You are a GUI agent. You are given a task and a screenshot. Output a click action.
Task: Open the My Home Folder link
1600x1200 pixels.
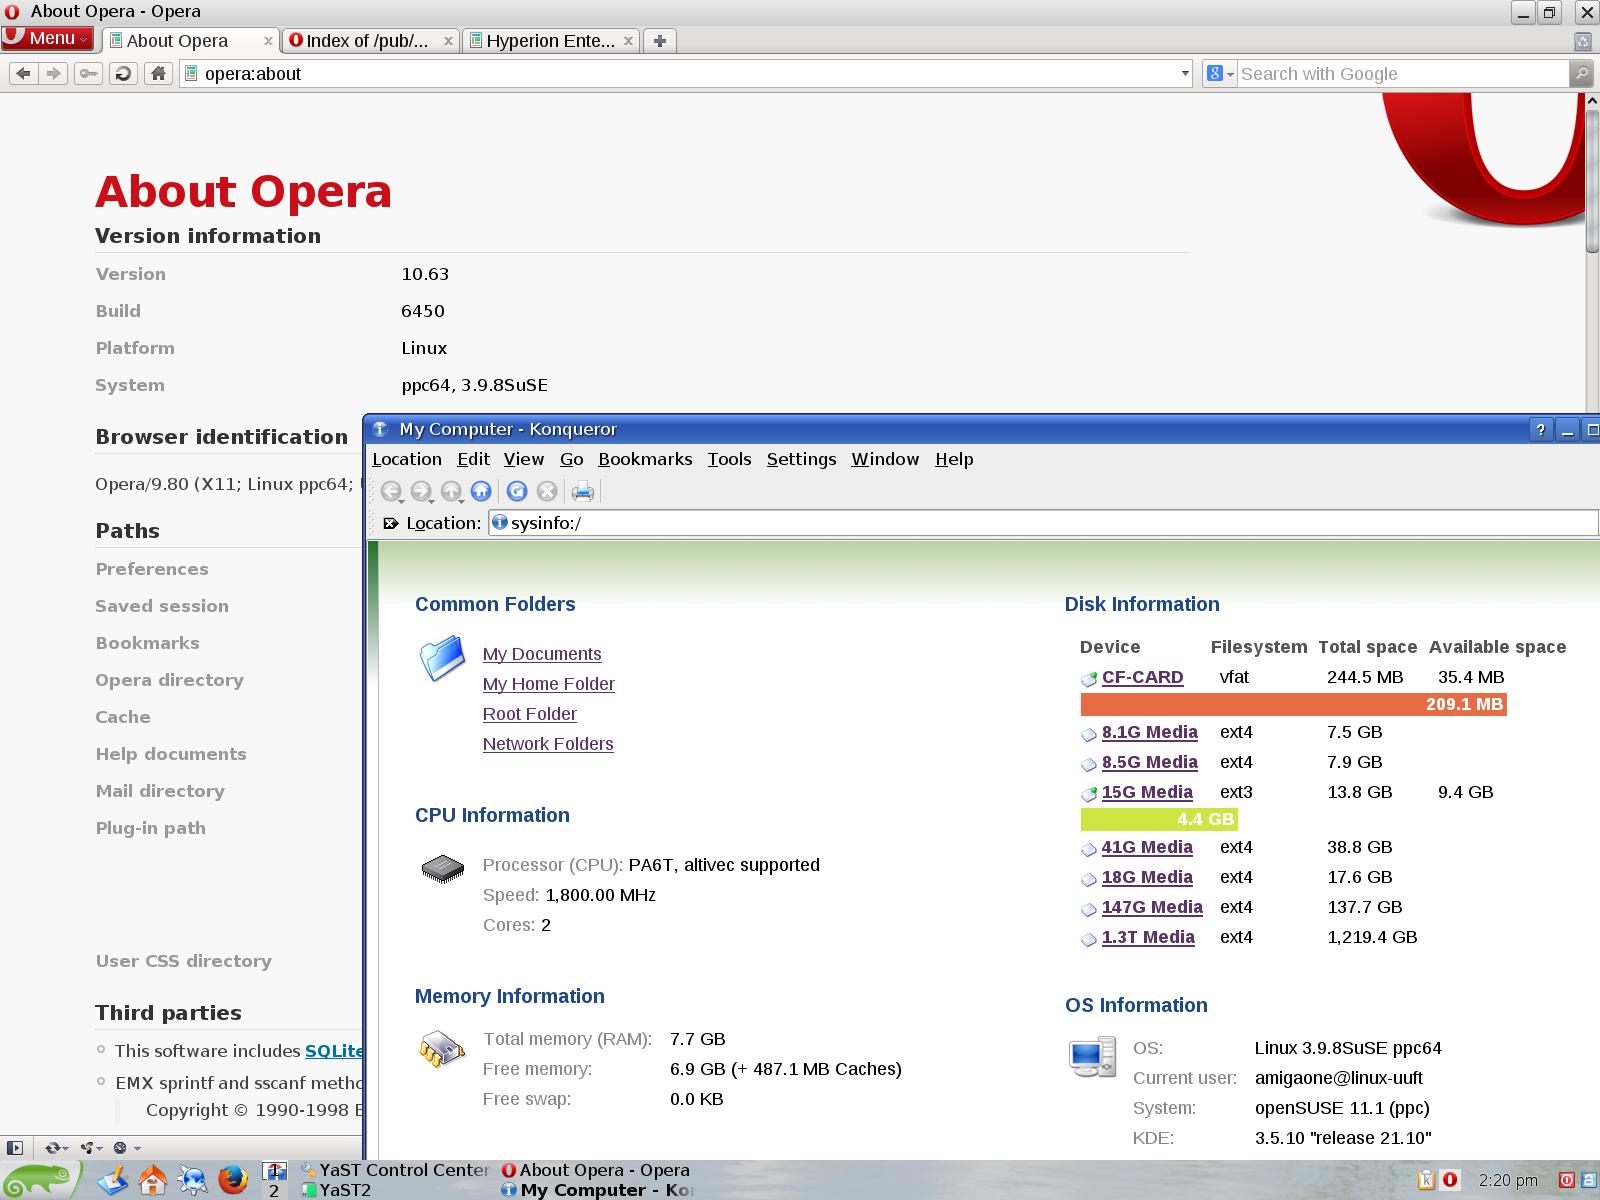548,684
